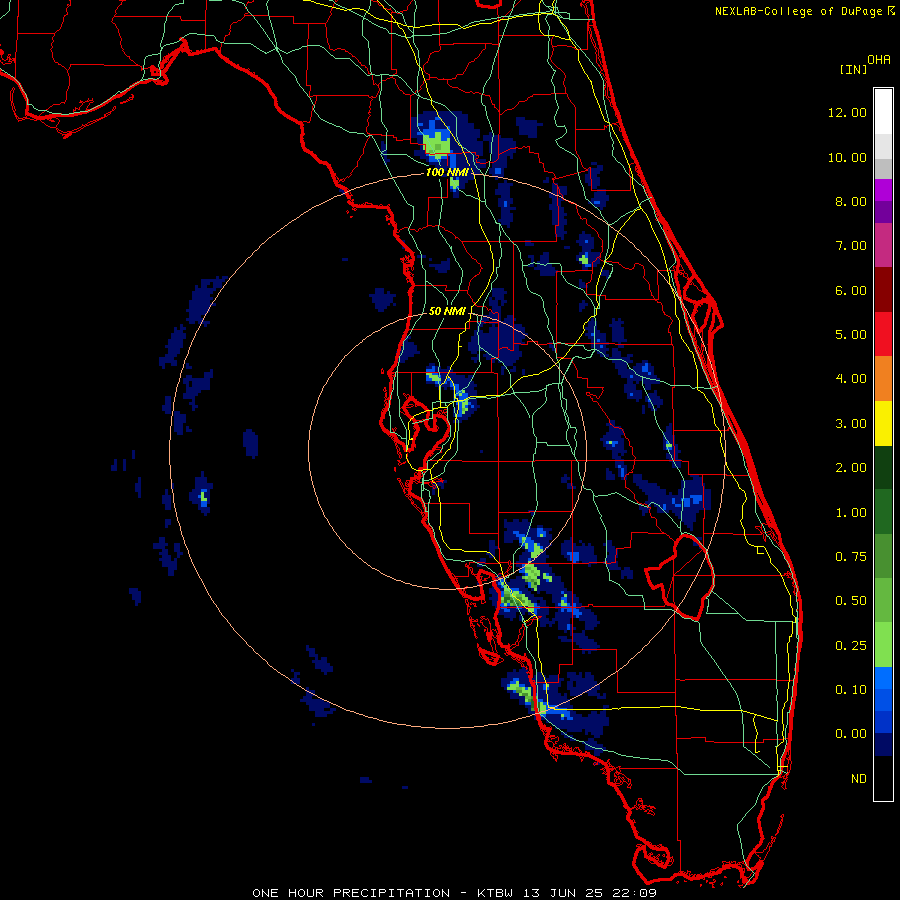Click the 0.00 legend value
This screenshot has height=900, width=900.
(x=851, y=734)
